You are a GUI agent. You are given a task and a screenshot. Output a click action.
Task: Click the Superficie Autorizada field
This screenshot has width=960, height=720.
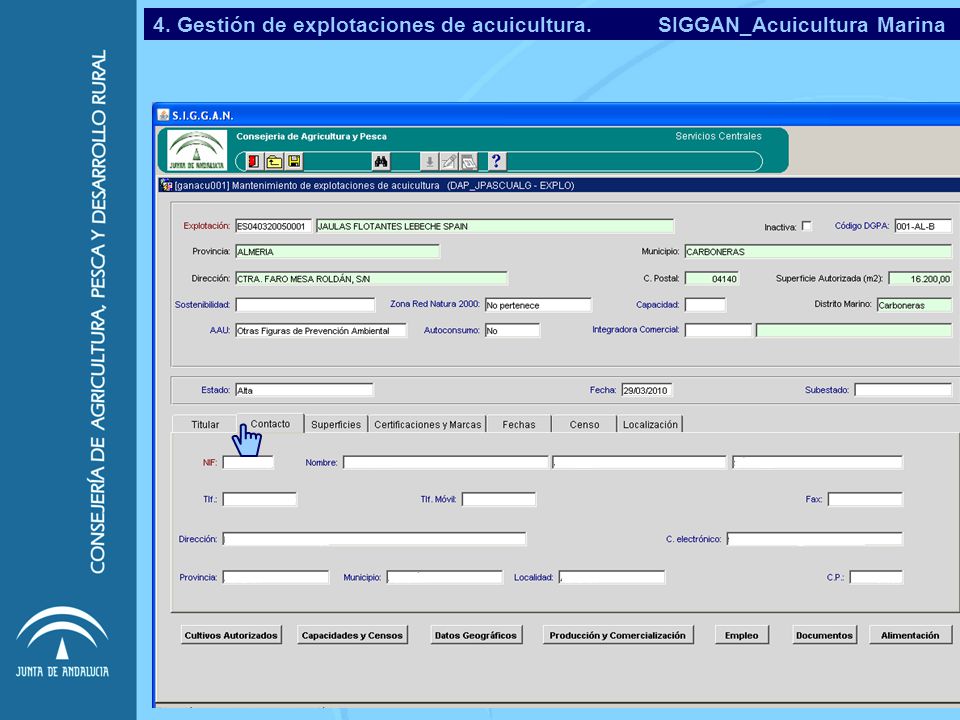[x=920, y=279]
